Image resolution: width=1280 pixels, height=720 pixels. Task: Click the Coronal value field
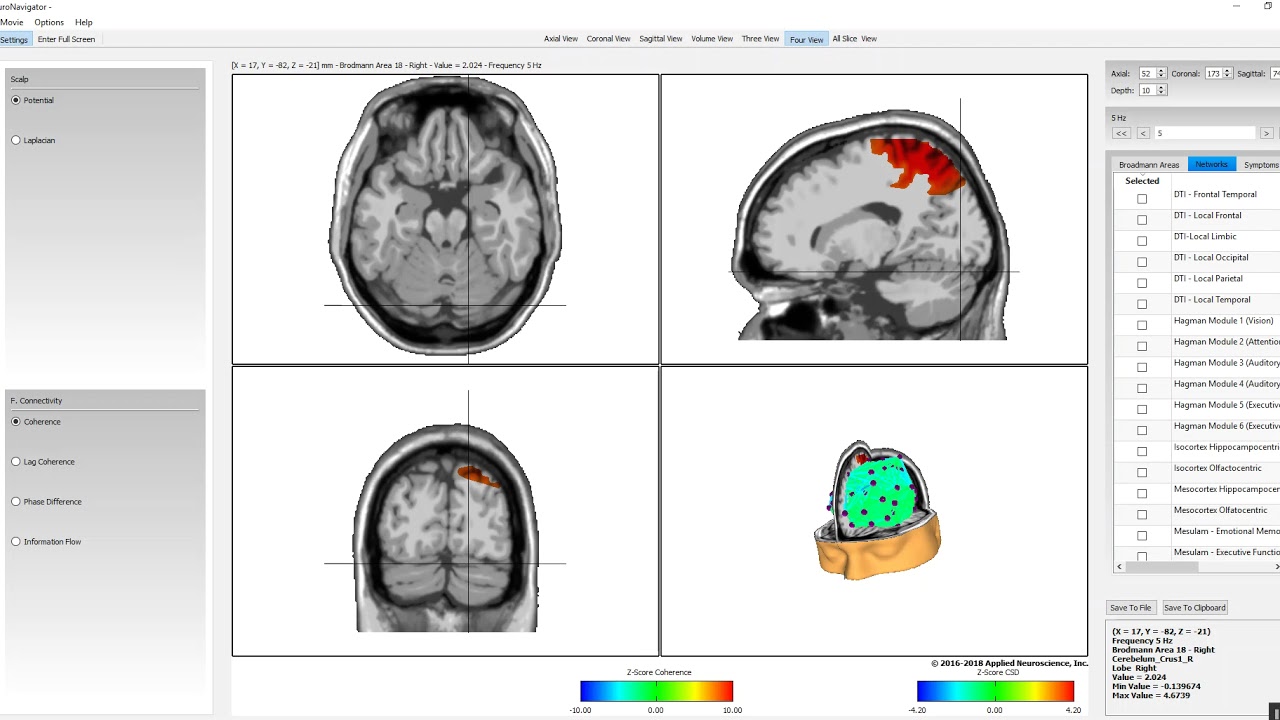tap(1213, 73)
